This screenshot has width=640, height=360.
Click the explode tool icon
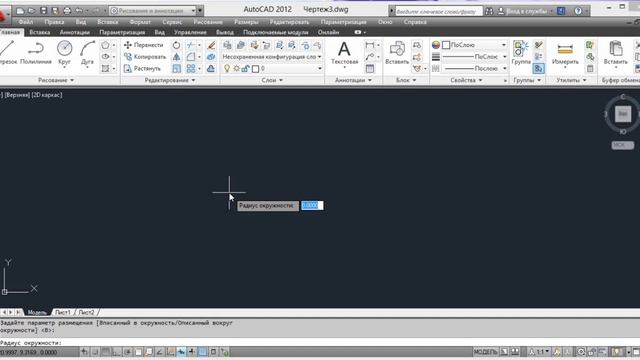[211, 57]
